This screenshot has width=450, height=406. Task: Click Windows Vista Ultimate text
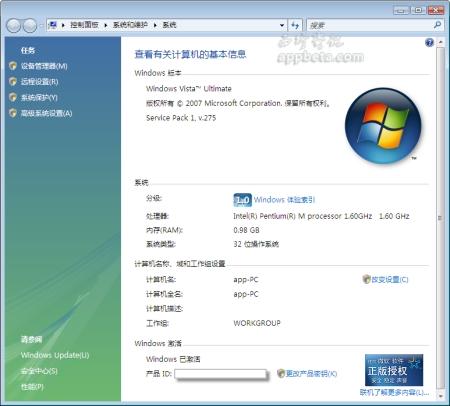pos(189,88)
